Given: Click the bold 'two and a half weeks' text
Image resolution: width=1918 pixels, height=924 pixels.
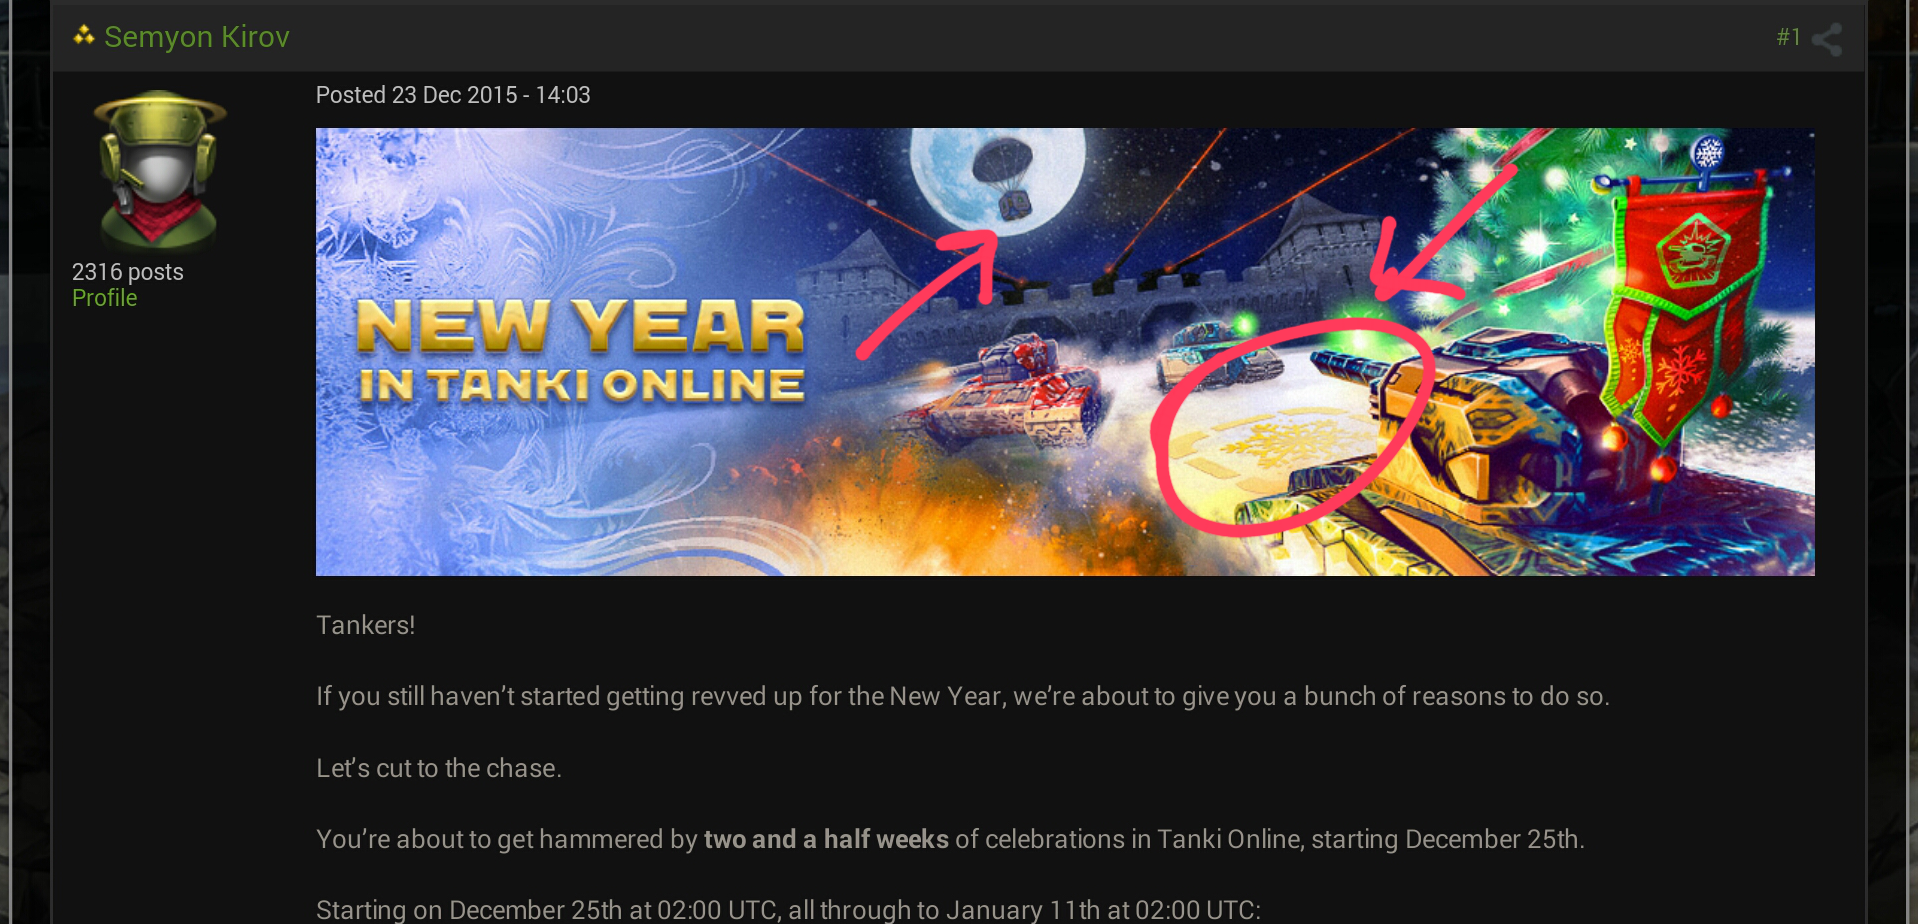Looking at the screenshot, I should [826, 839].
